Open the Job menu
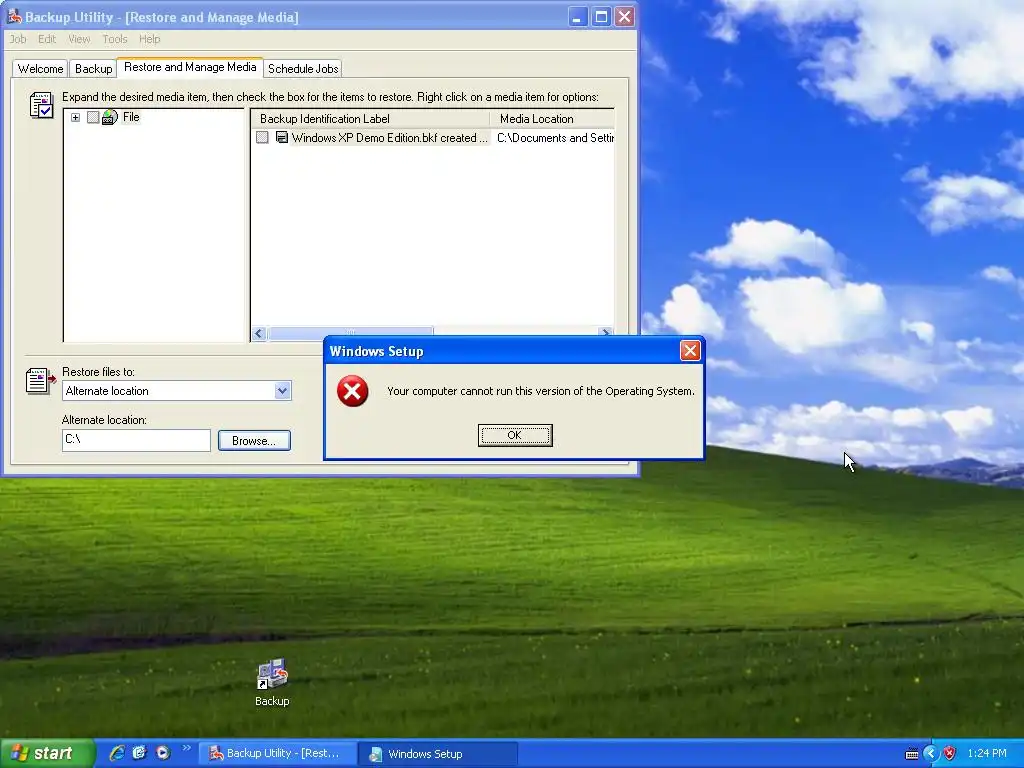The width and height of the screenshot is (1024, 768). point(18,39)
